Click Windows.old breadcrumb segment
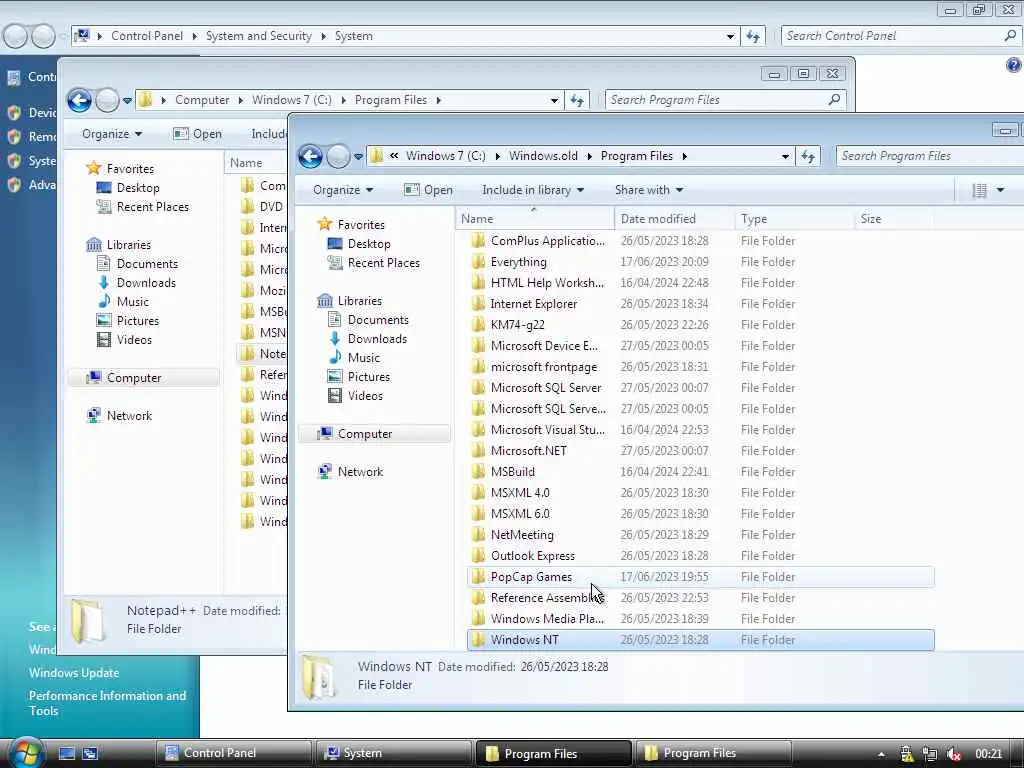The height and width of the screenshot is (768, 1024). coord(543,156)
